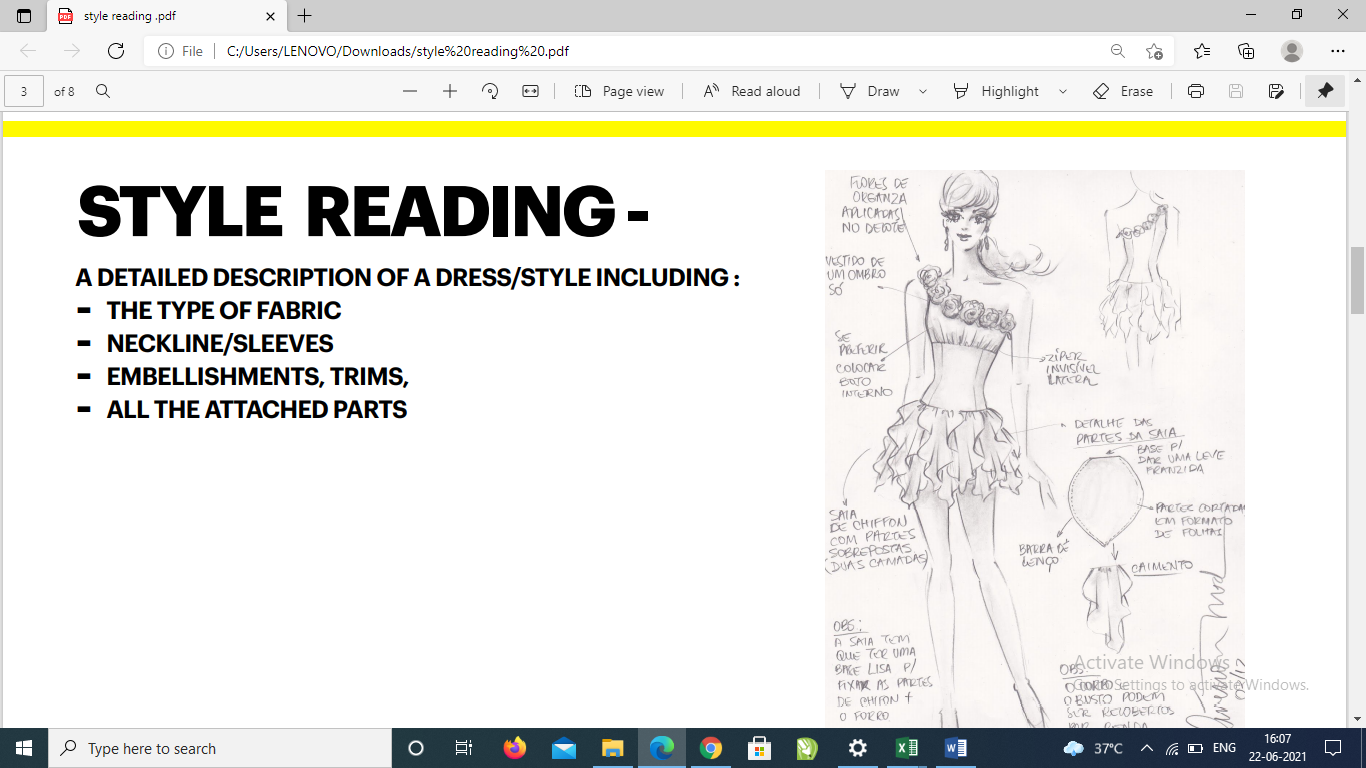
Task: Click the Fit to width icon
Action: (530, 91)
